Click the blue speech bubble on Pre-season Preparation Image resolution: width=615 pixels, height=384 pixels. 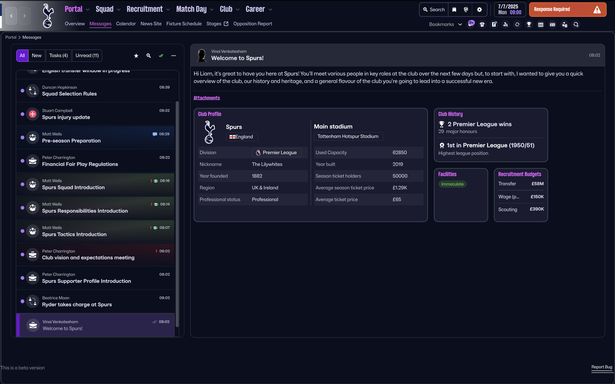155,134
